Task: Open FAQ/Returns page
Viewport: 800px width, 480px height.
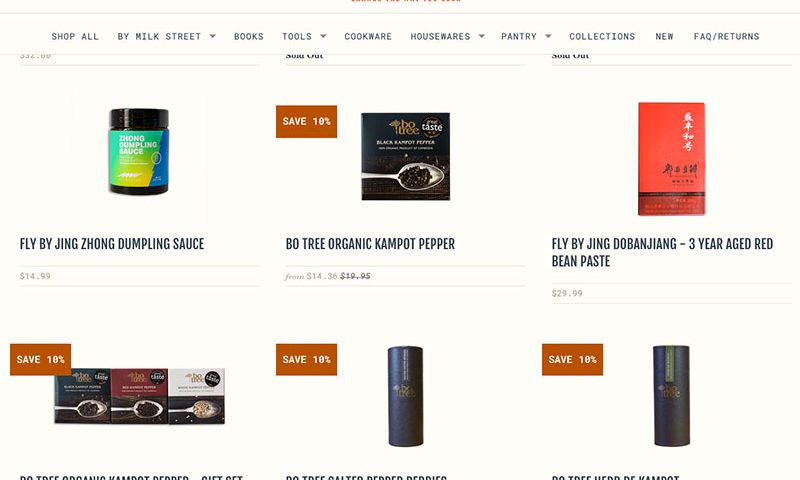Action: [x=726, y=36]
